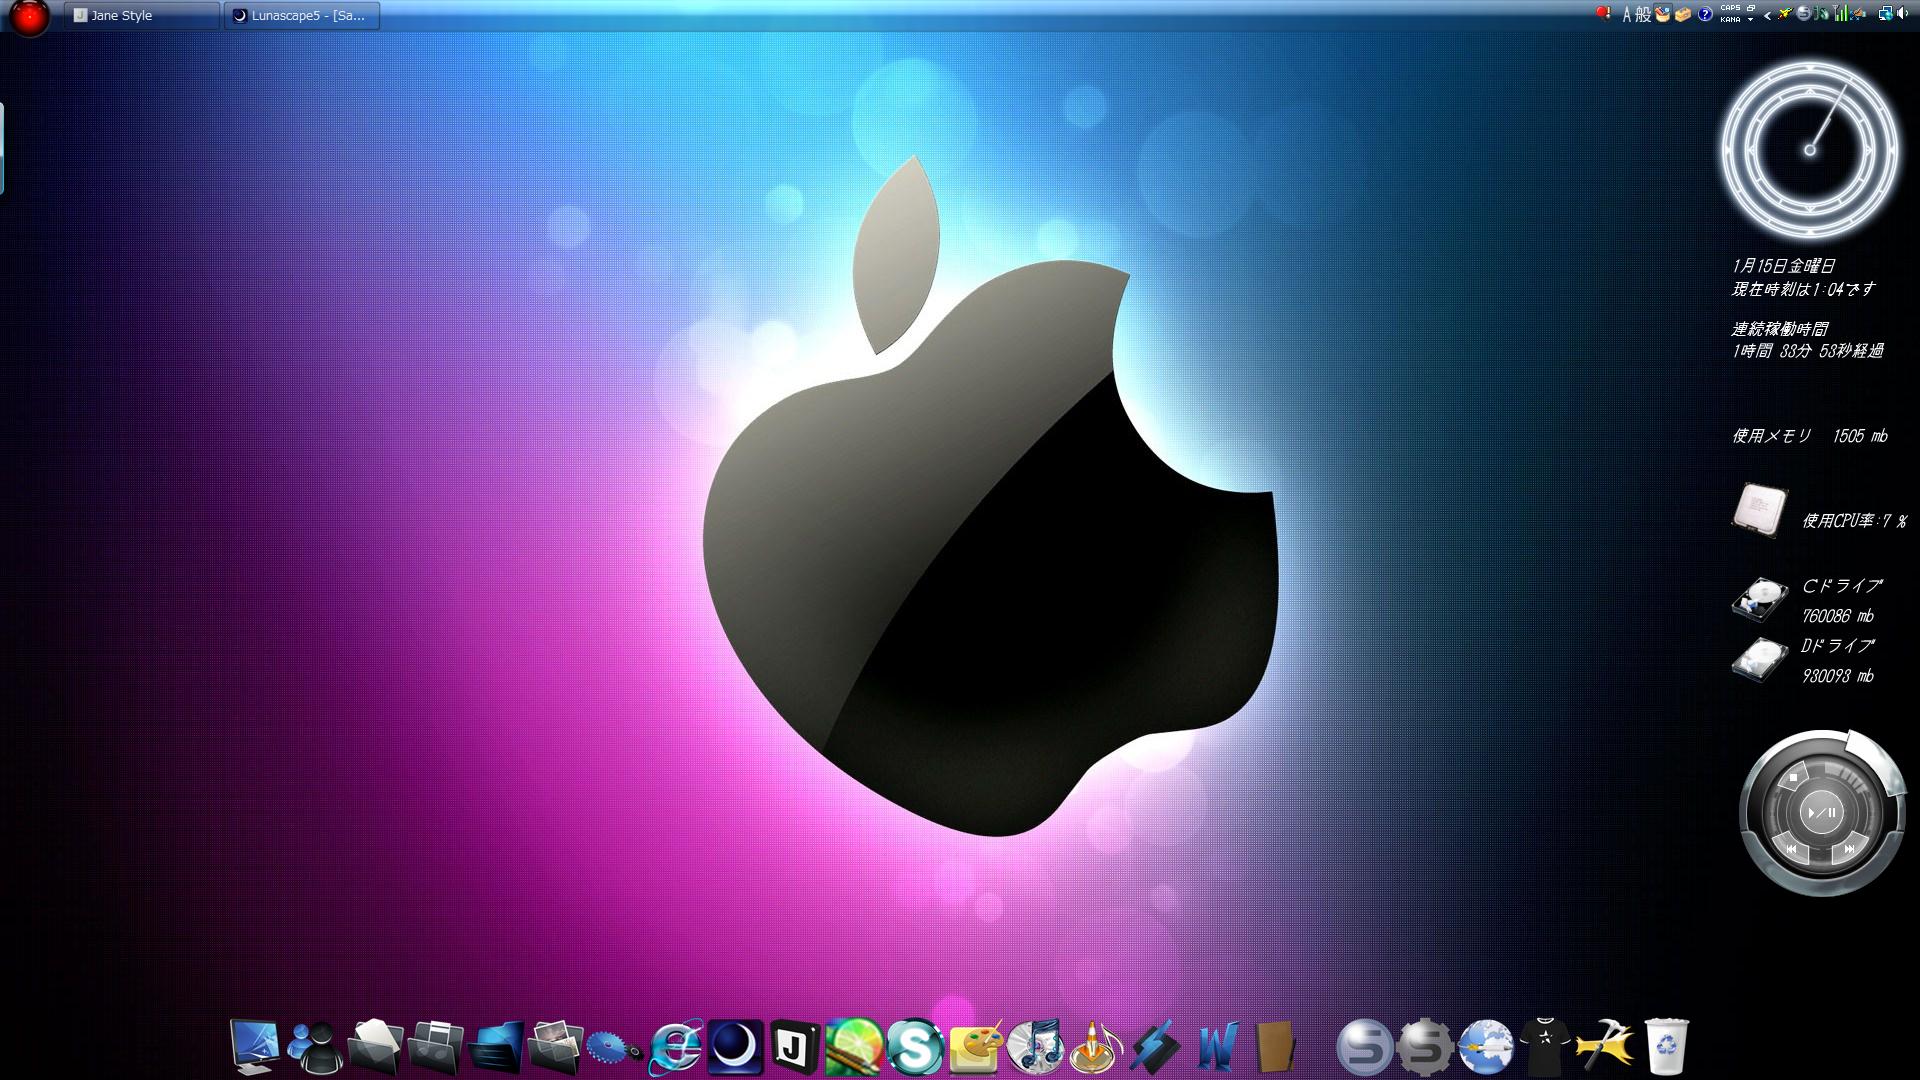Screen dimensions: 1920x1080
Task: Open the blue W Word dock icon
Action: (x=1217, y=1047)
